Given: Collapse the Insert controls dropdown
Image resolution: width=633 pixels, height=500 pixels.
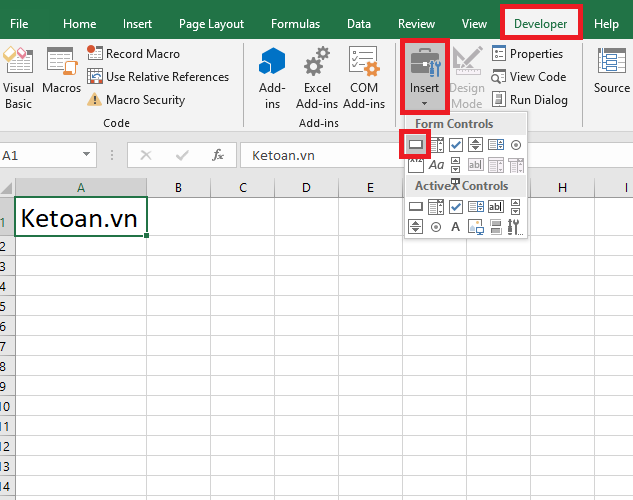Looking at the screenshot, I should [x=424, y=76].
